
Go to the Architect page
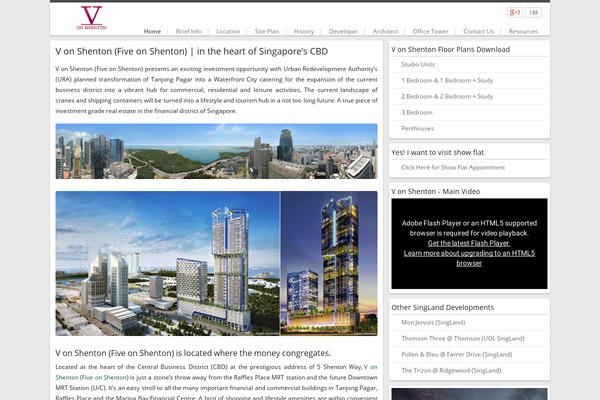[385, 31]
